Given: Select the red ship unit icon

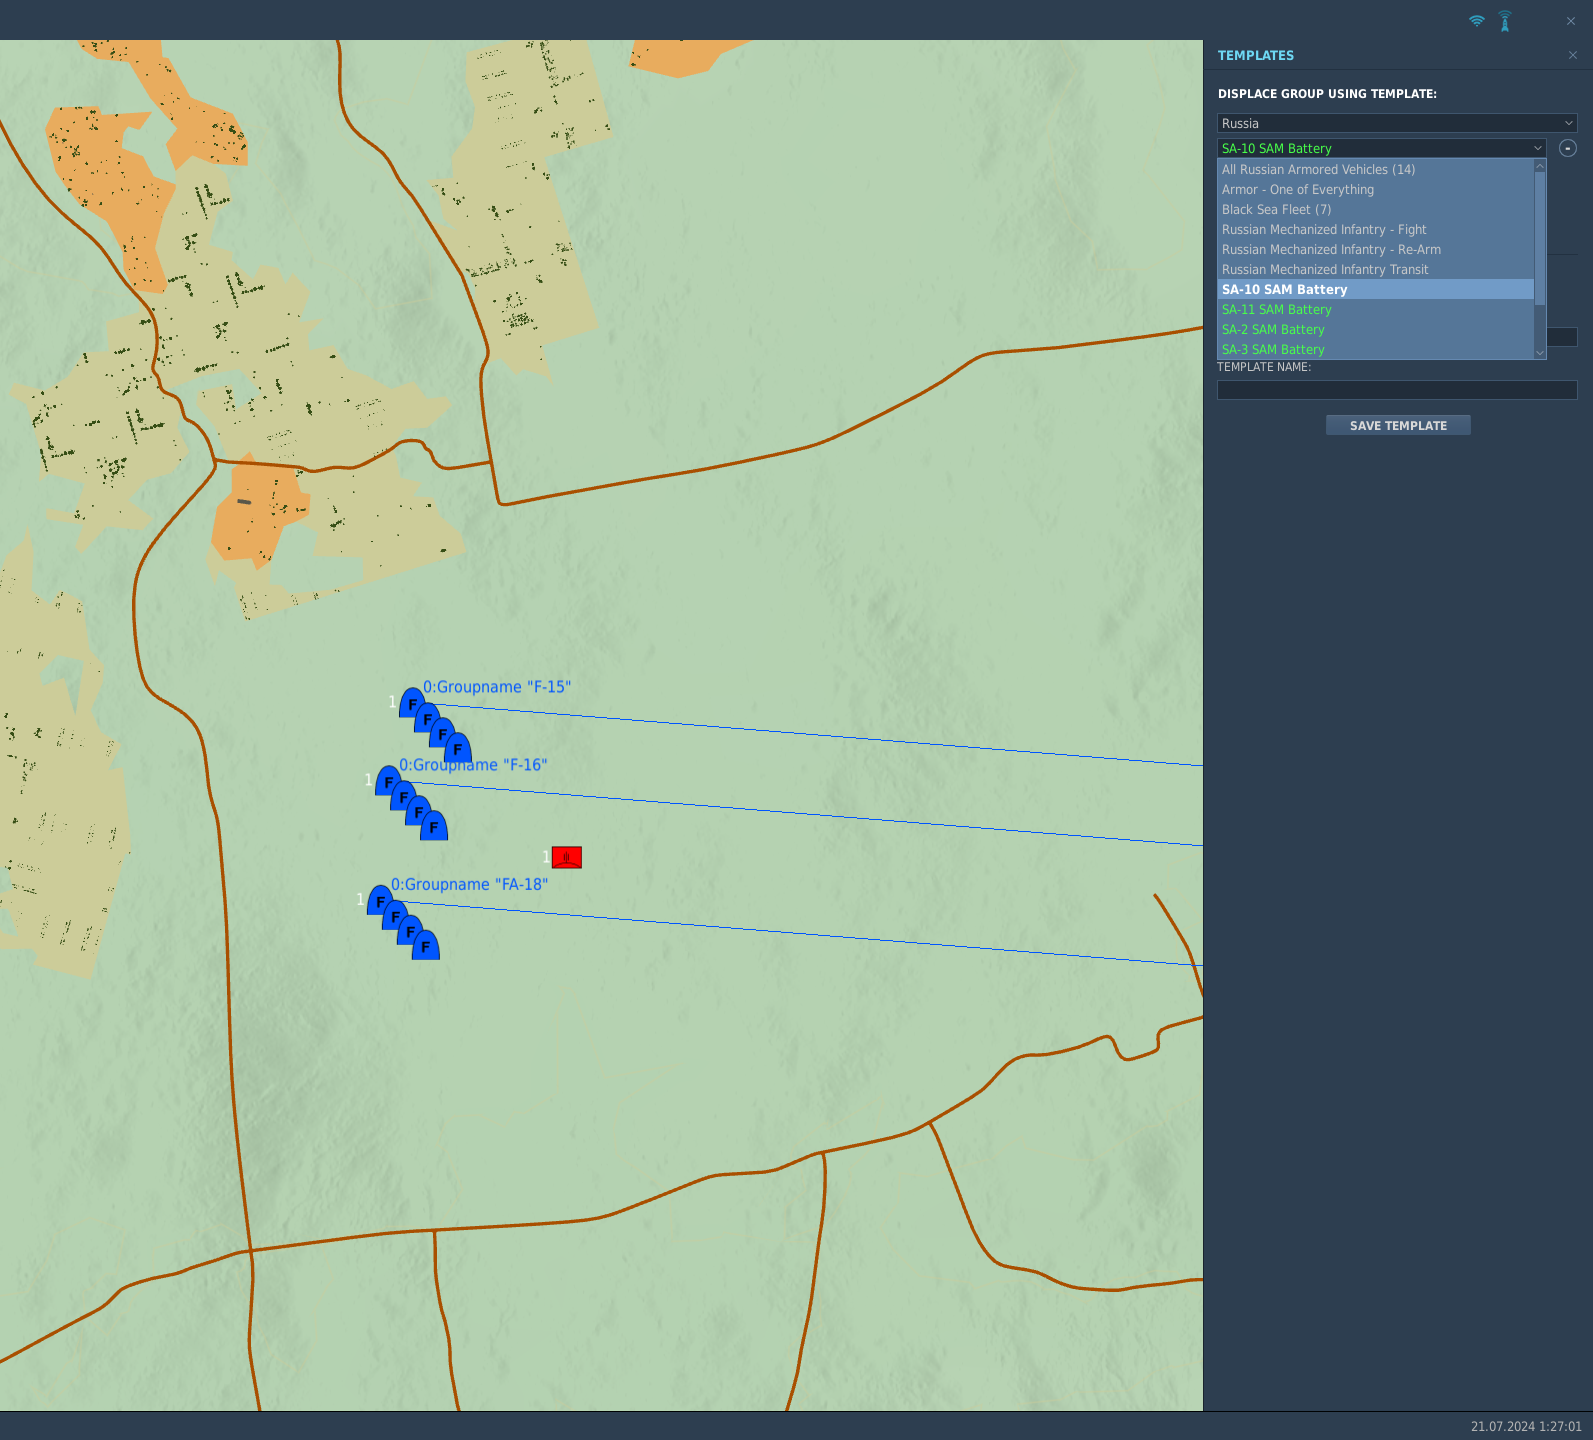Looking at the screenshot, I should [x=567, y=857].
